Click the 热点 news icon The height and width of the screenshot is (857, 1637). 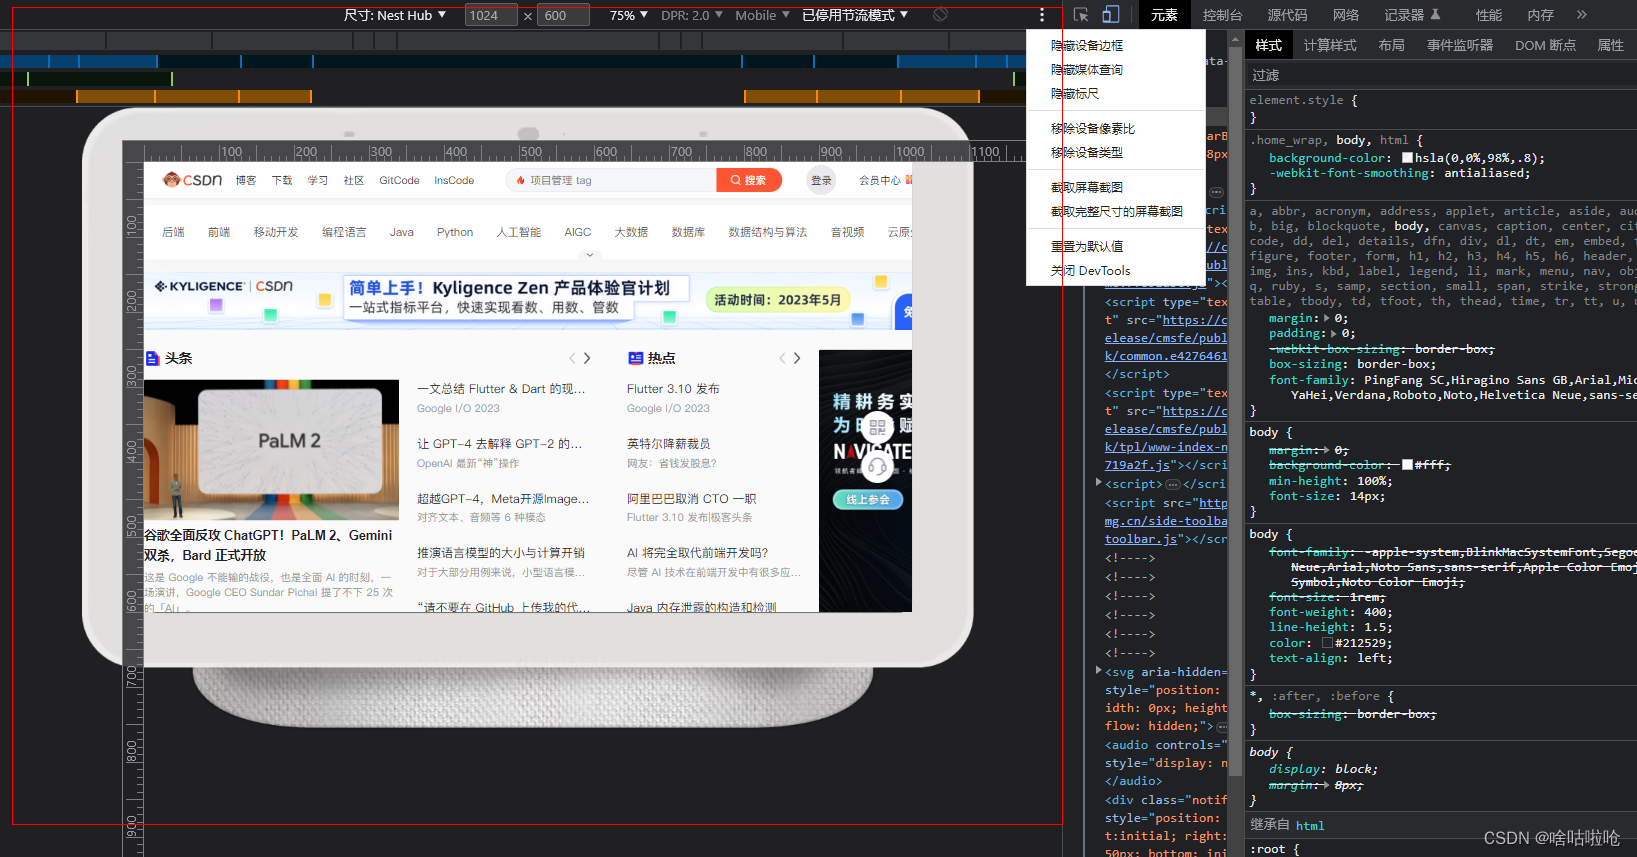click(x=635, y=358)
